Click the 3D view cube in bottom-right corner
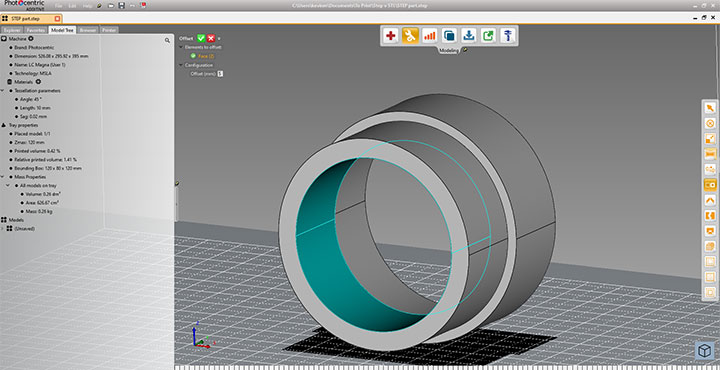The width and height of the screenshot is (720, 370). click(x=704, y=351)
